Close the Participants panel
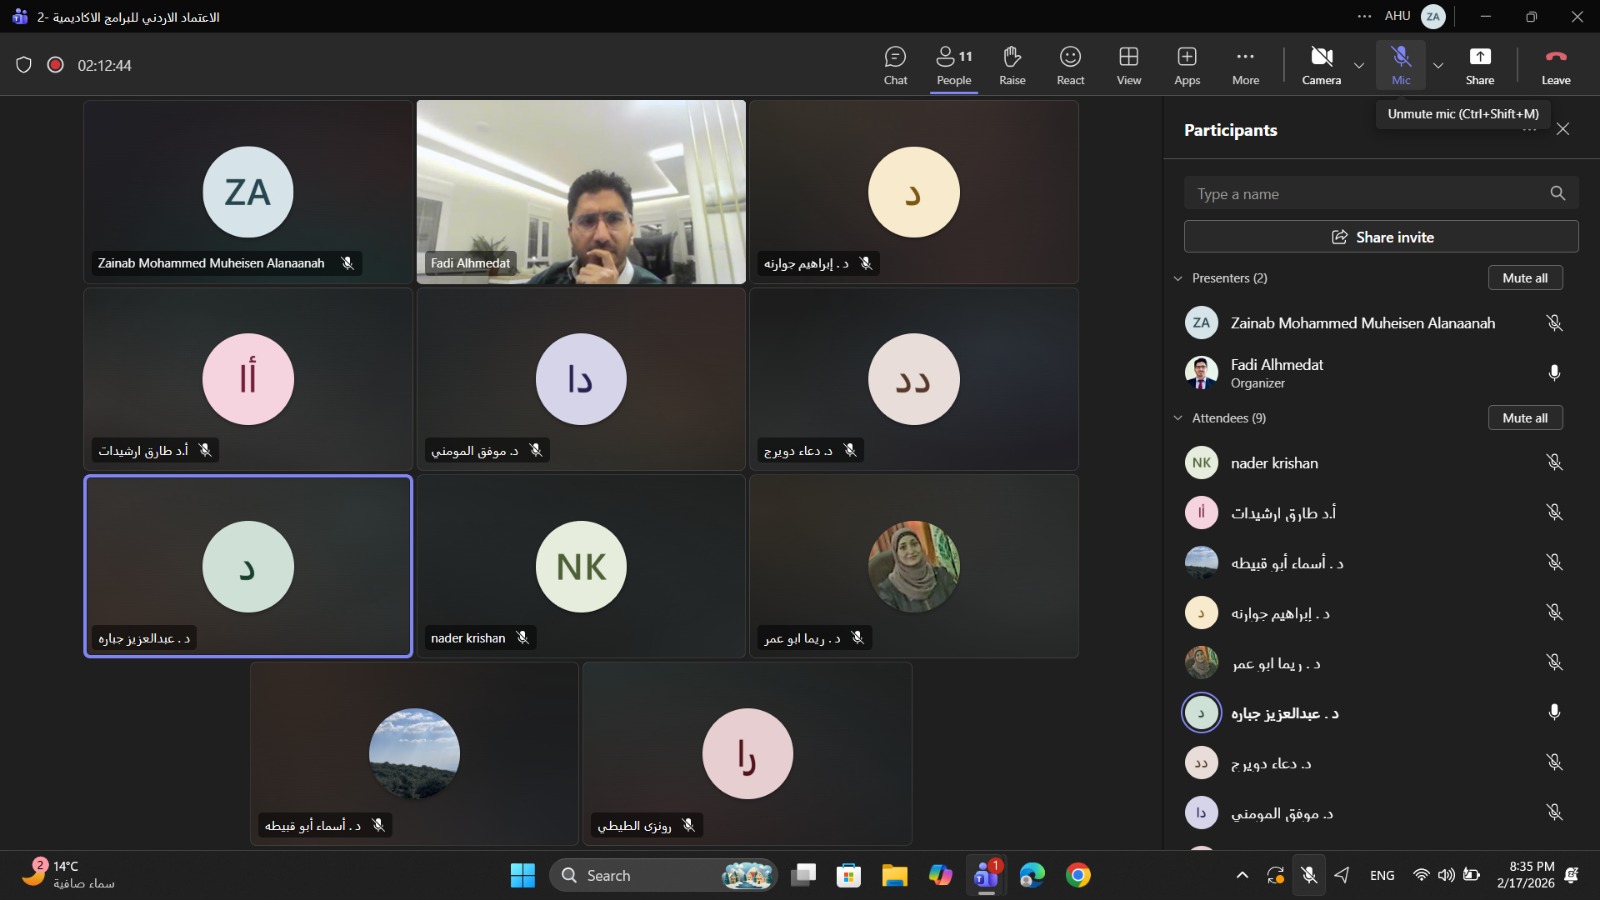This screenshot has width=1600, height=900. [x=1563, y=129]
